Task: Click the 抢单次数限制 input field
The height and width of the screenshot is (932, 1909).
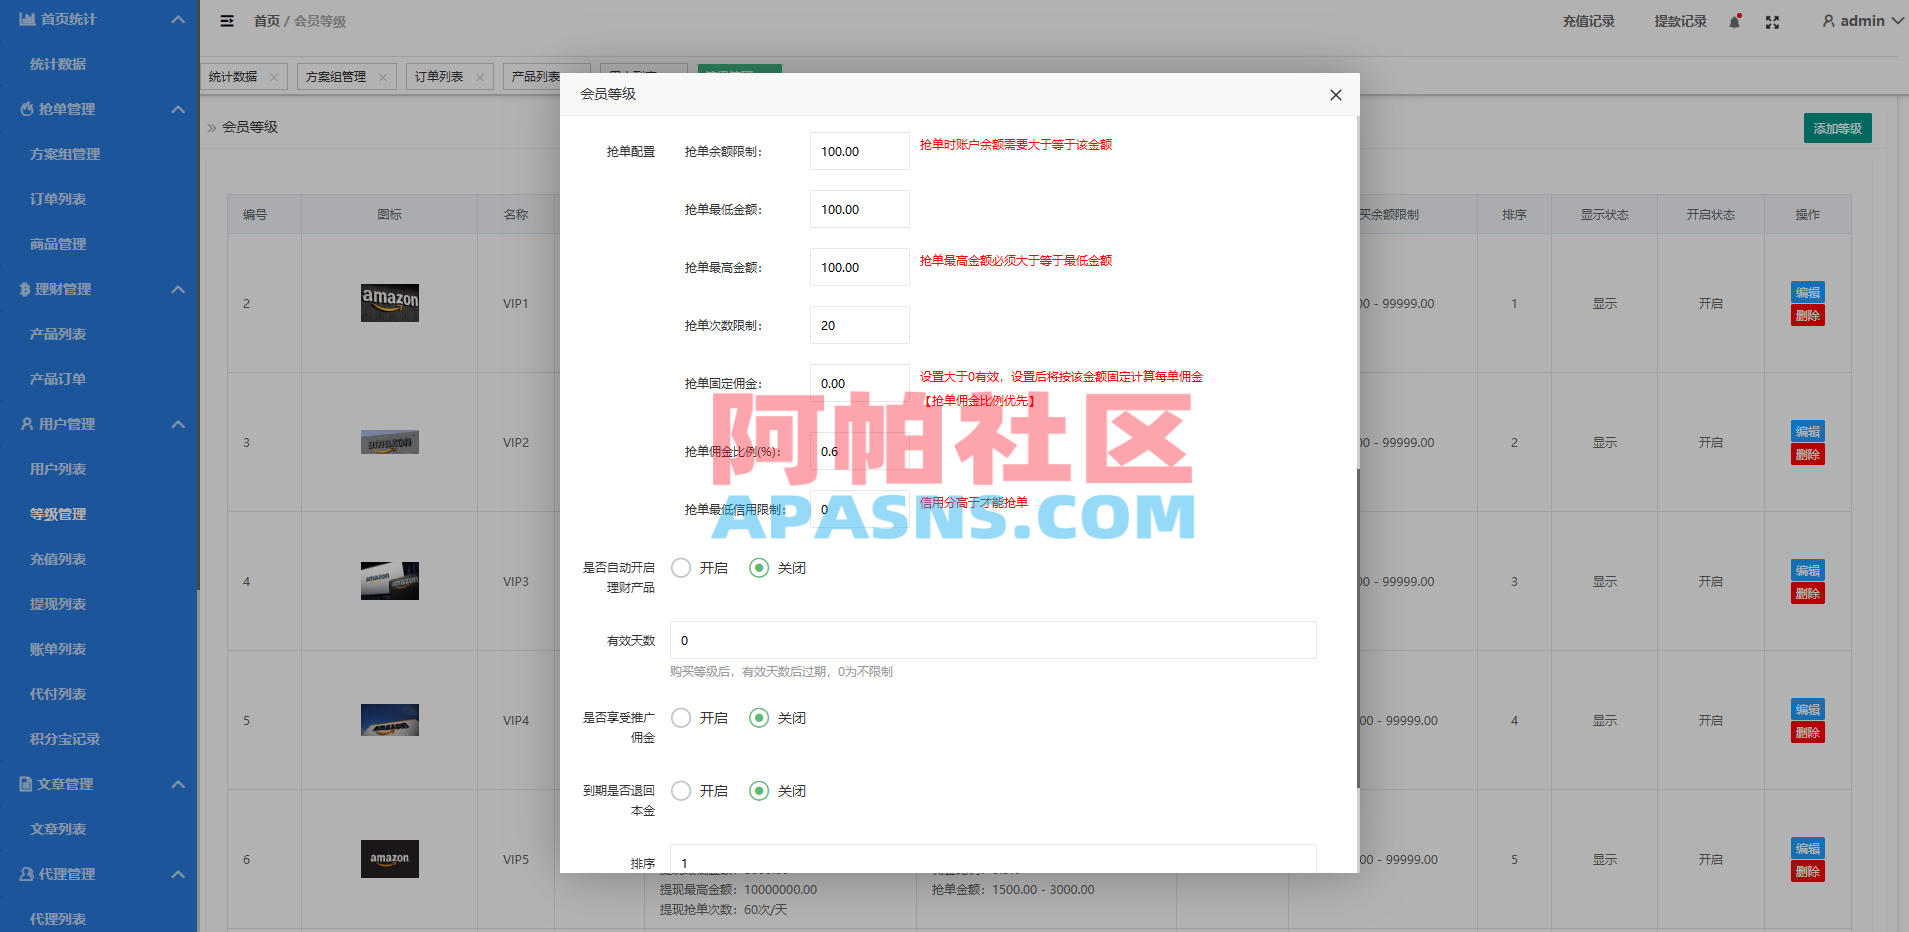Action: click(x=858, y=325)
